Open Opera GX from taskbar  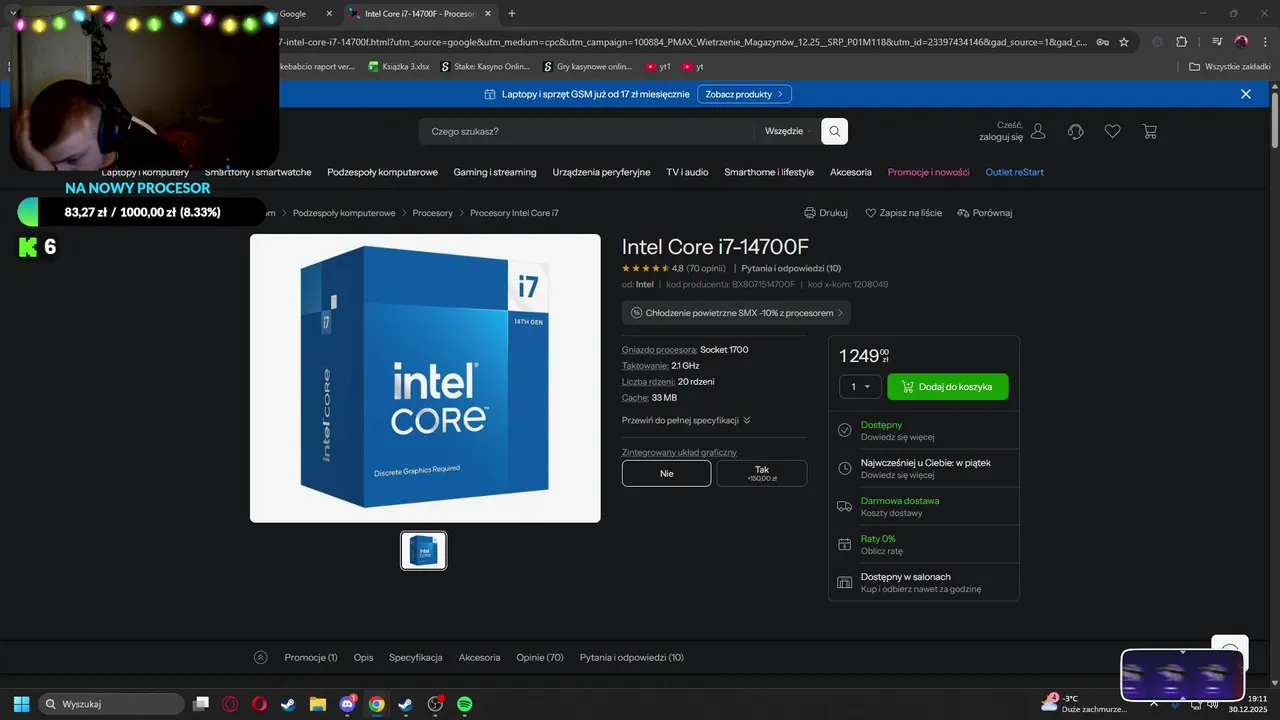[230, 704]
